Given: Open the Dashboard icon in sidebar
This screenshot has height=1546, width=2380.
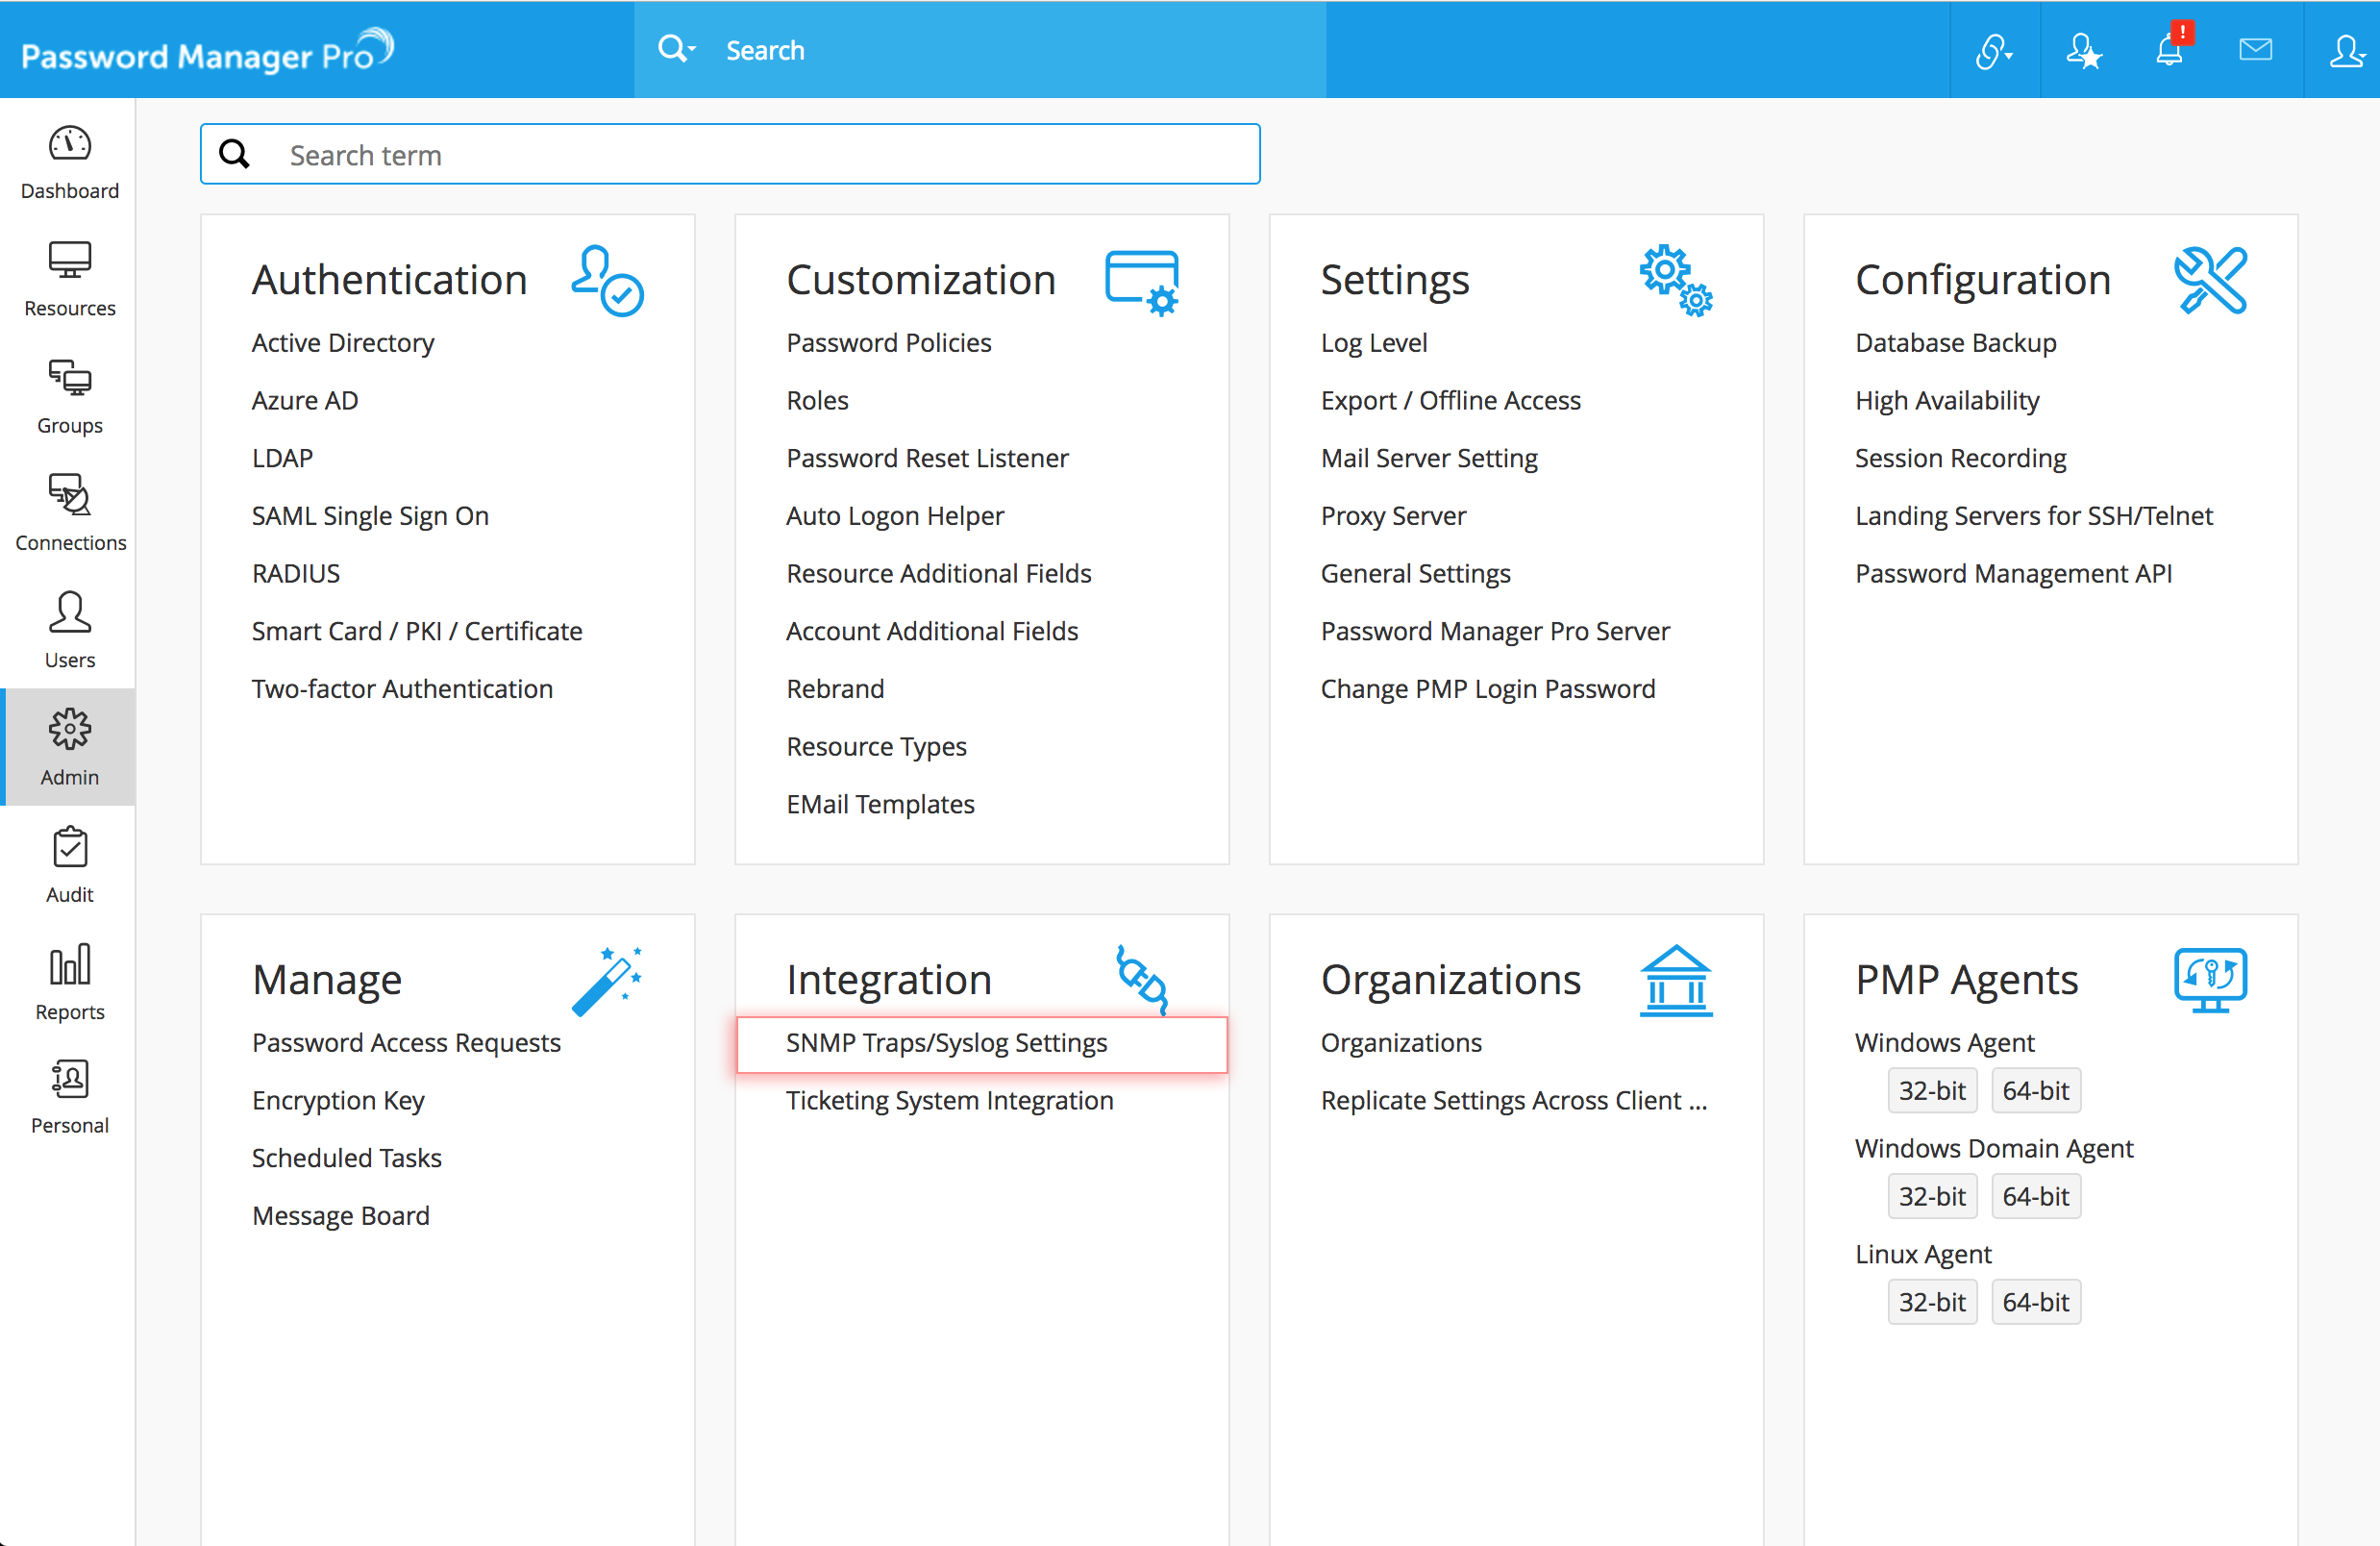Looking at the screenshot, I should [x=69, y=160].
